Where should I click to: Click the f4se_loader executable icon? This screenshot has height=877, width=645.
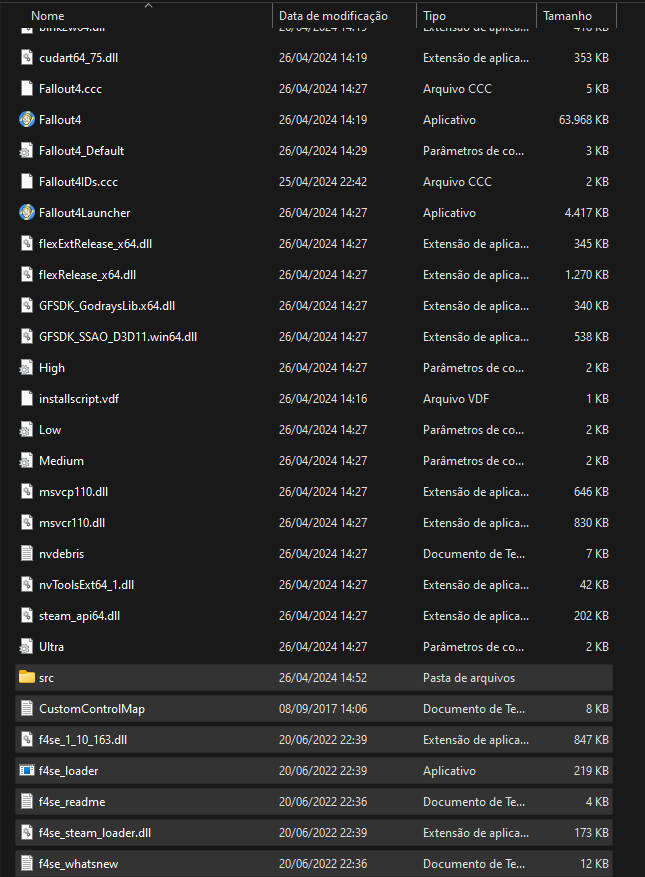point(27,771)
